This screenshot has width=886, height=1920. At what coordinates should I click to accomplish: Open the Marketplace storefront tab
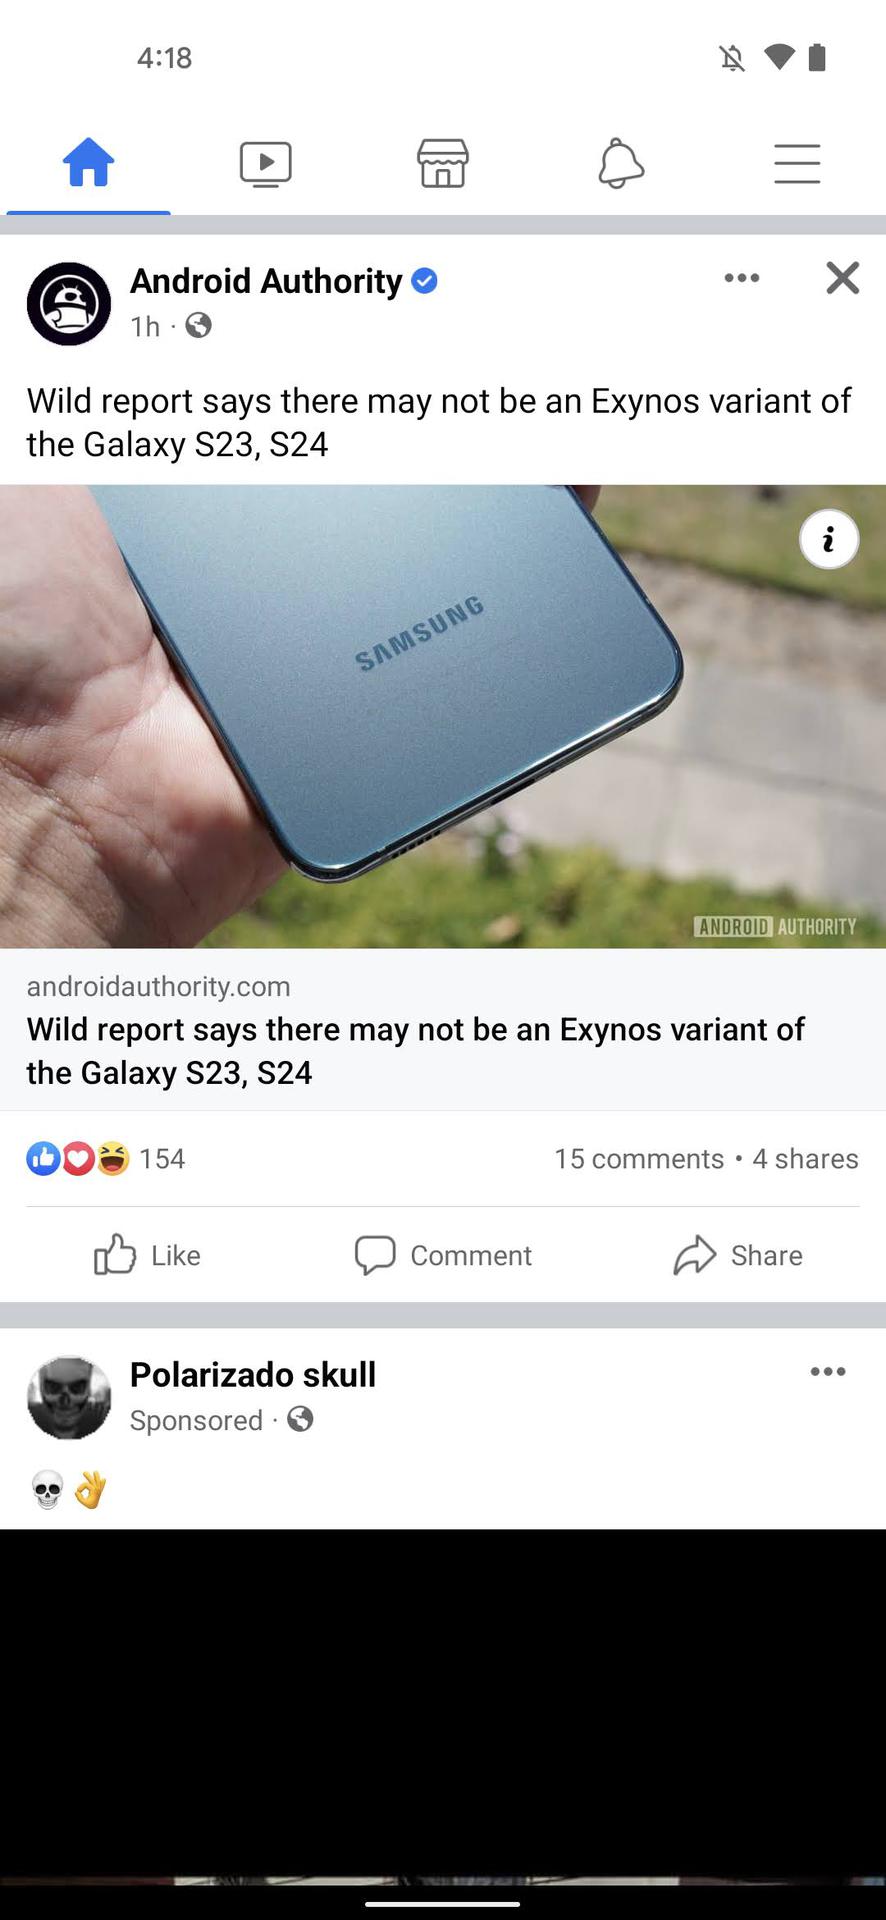(443, 163)
